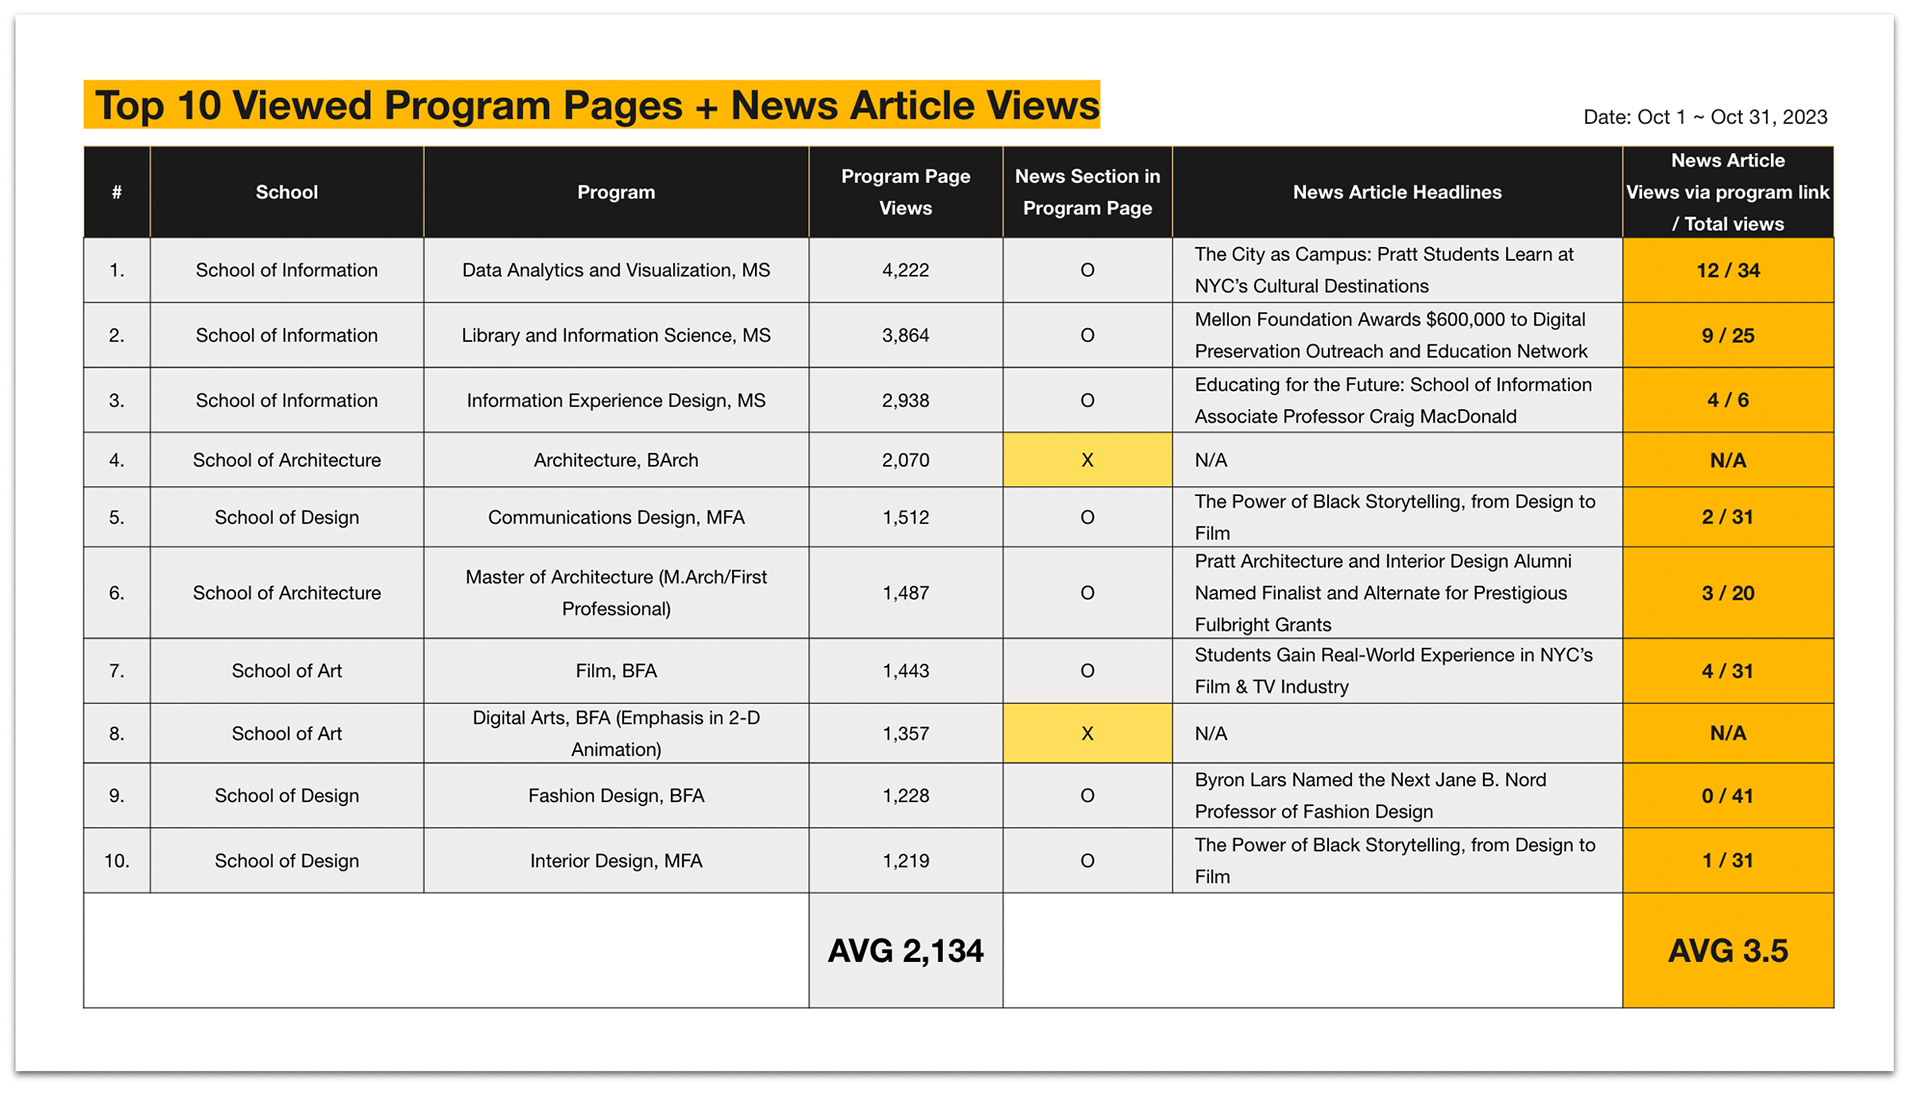Select the 'School' column header
1920x1094 pixels.
click(x=286, y=192)
